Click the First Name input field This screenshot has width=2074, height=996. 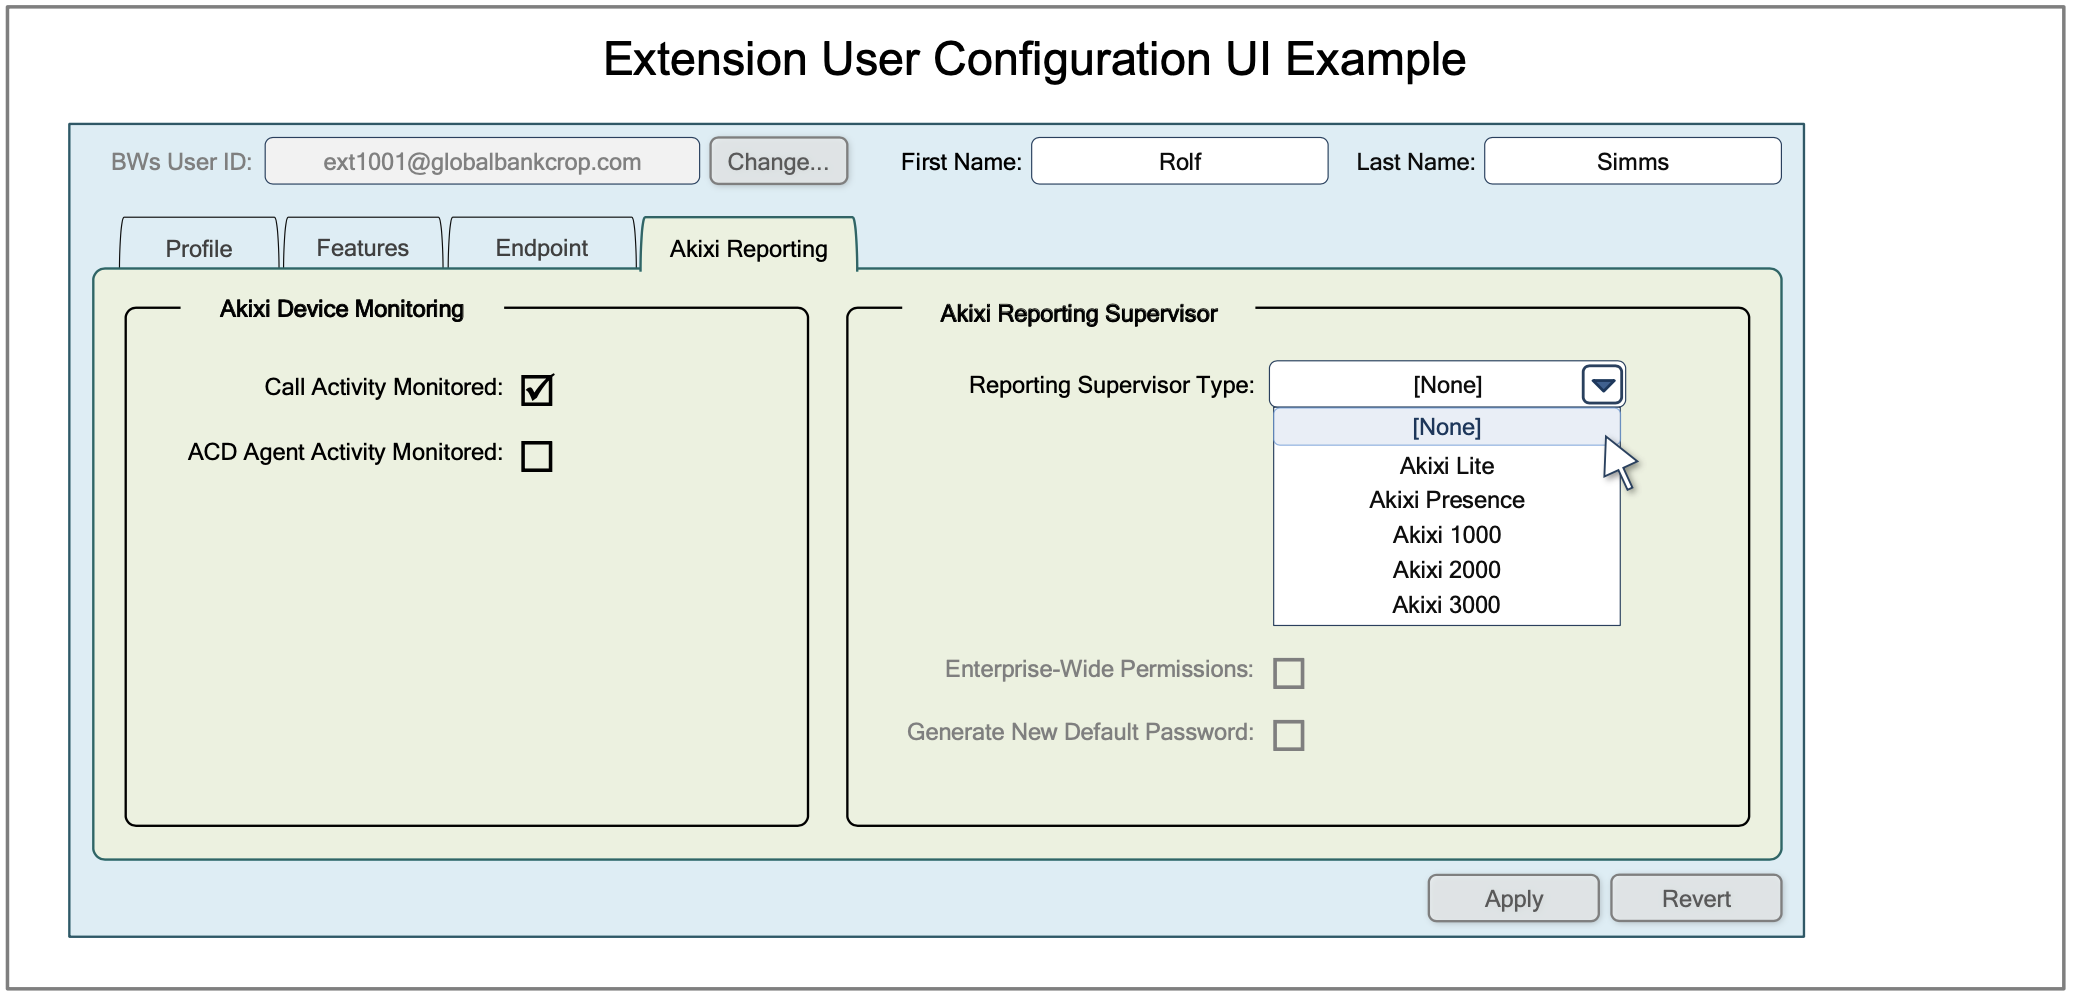(x=1179, y=162)
